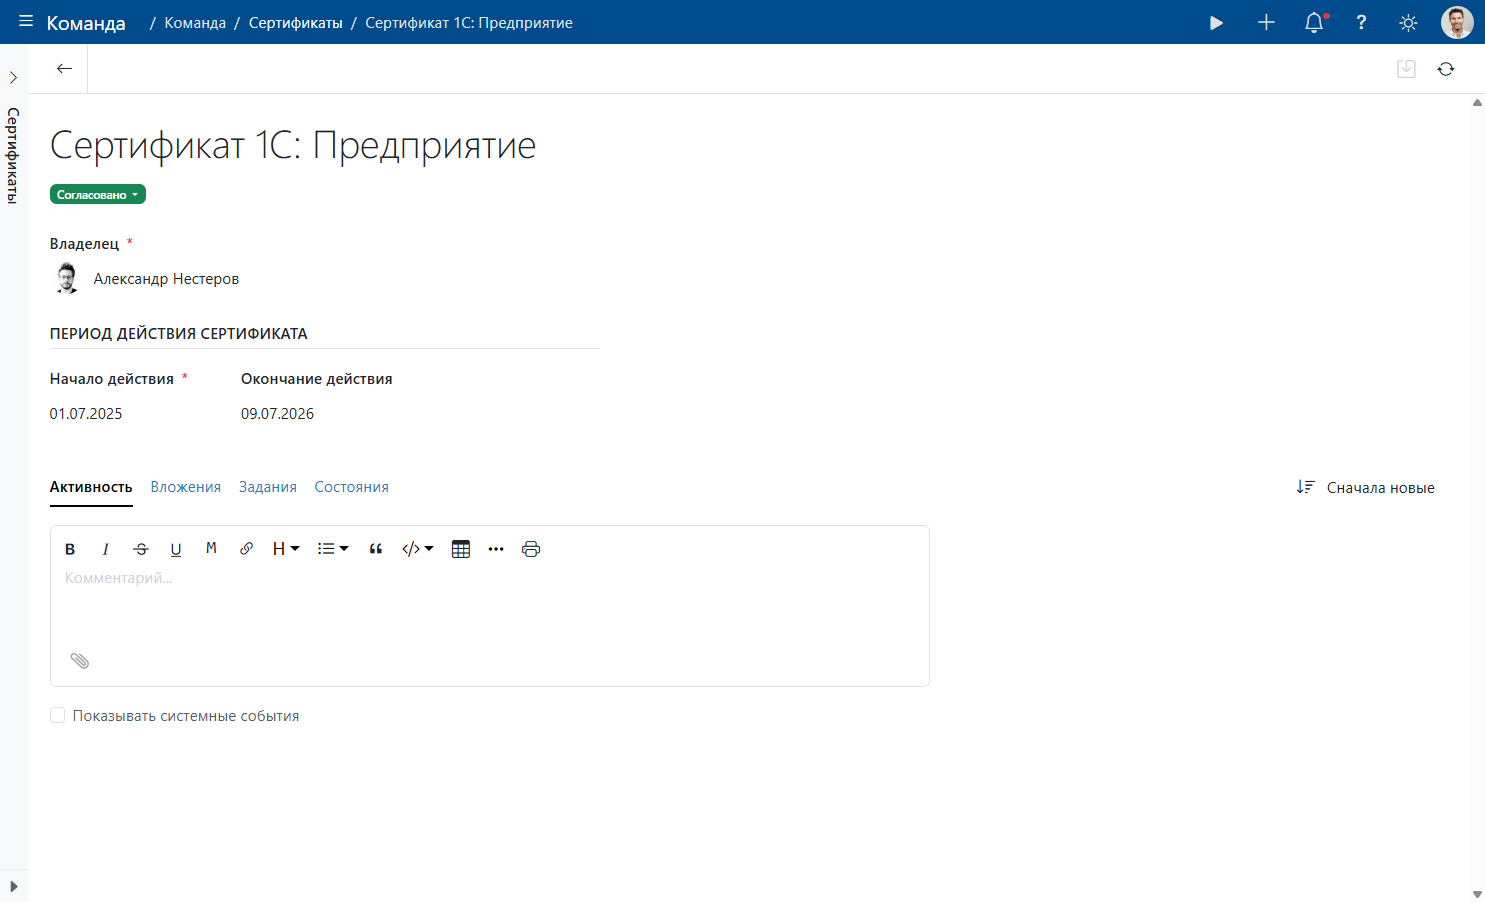The width and height of the screenshot is (1485, 902).
Task: Click the owner's avatar photo
Action: (67, 278)
